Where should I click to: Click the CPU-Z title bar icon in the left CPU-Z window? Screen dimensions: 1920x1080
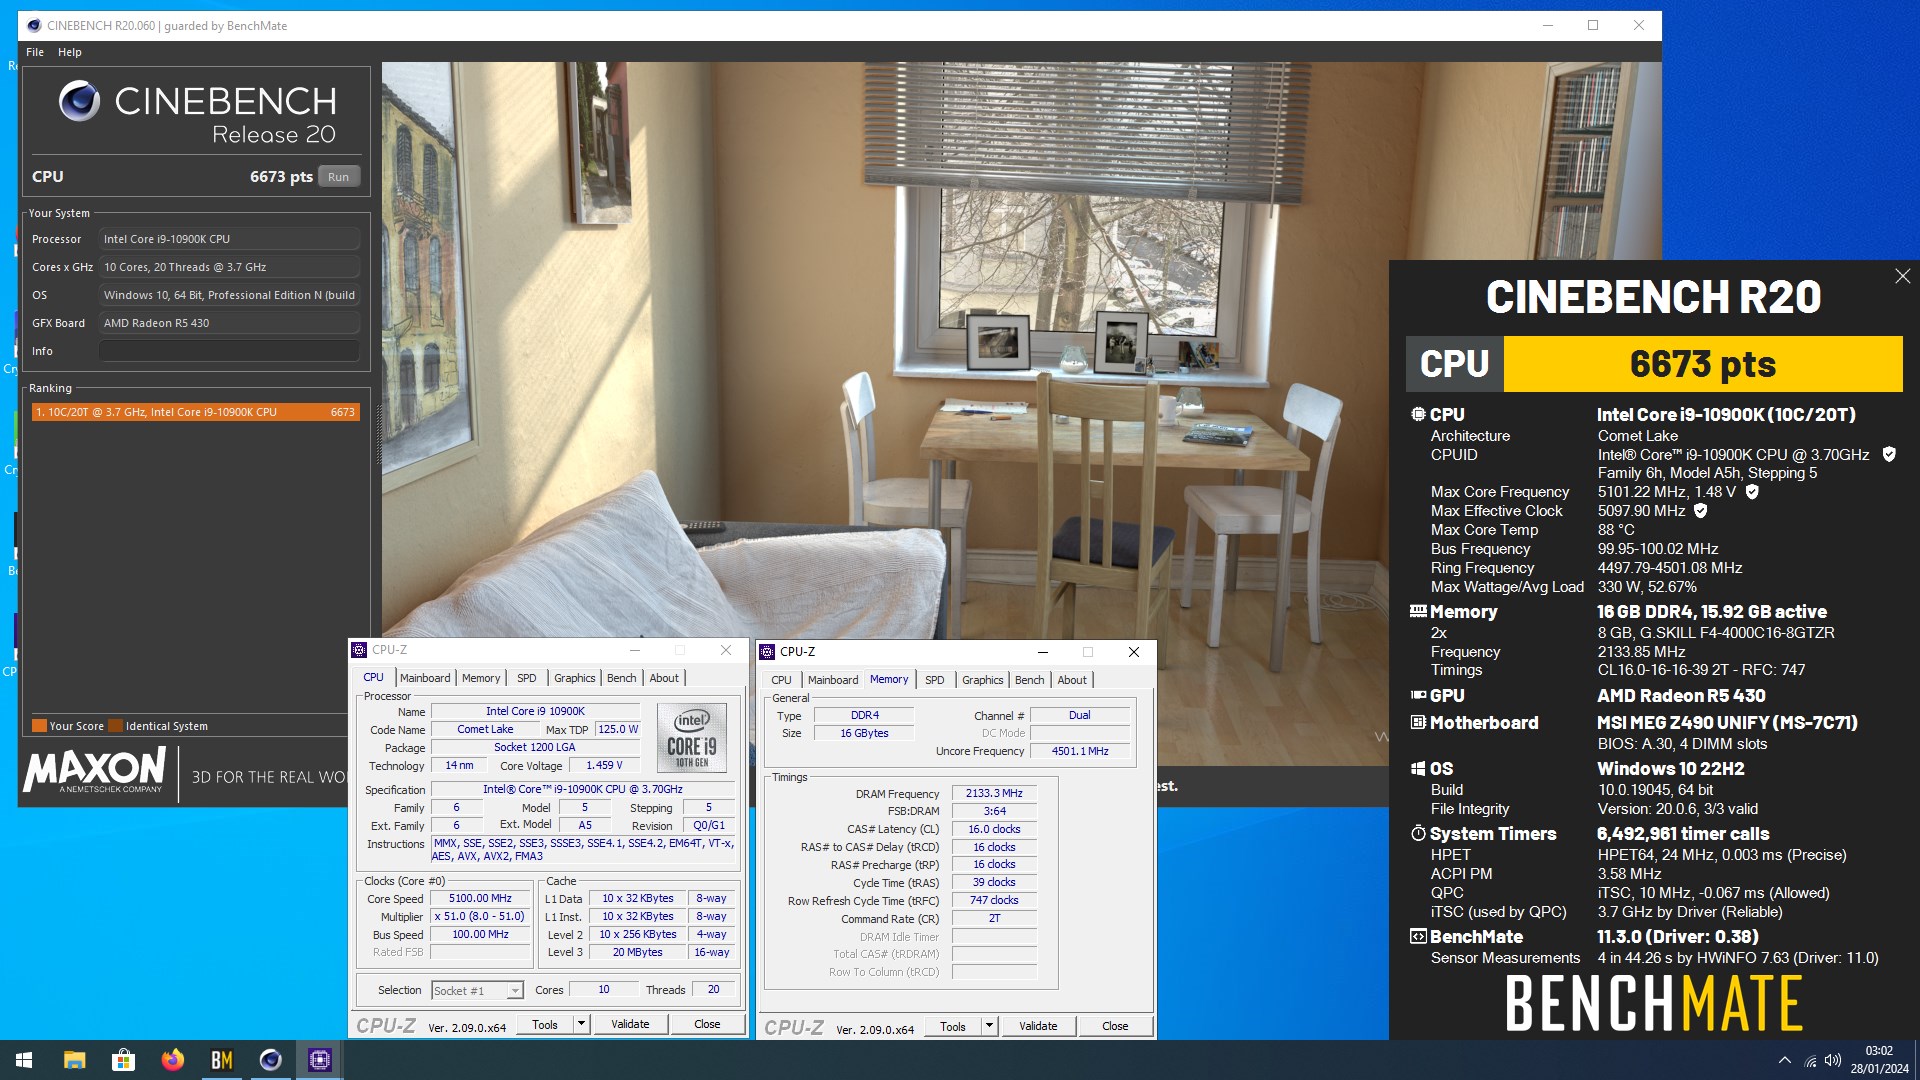pos(360,650)
